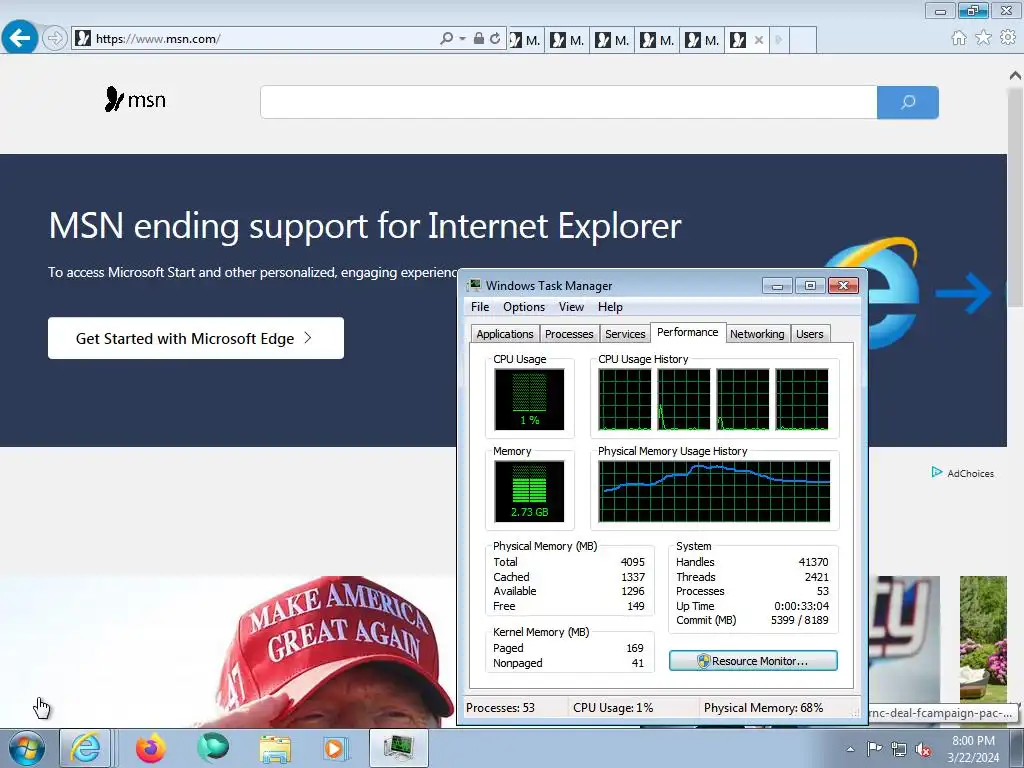Click the 8:00 PM clock
Viewport: 1024px width, 768px height.
pyautogui.click(x=973, y=741)
